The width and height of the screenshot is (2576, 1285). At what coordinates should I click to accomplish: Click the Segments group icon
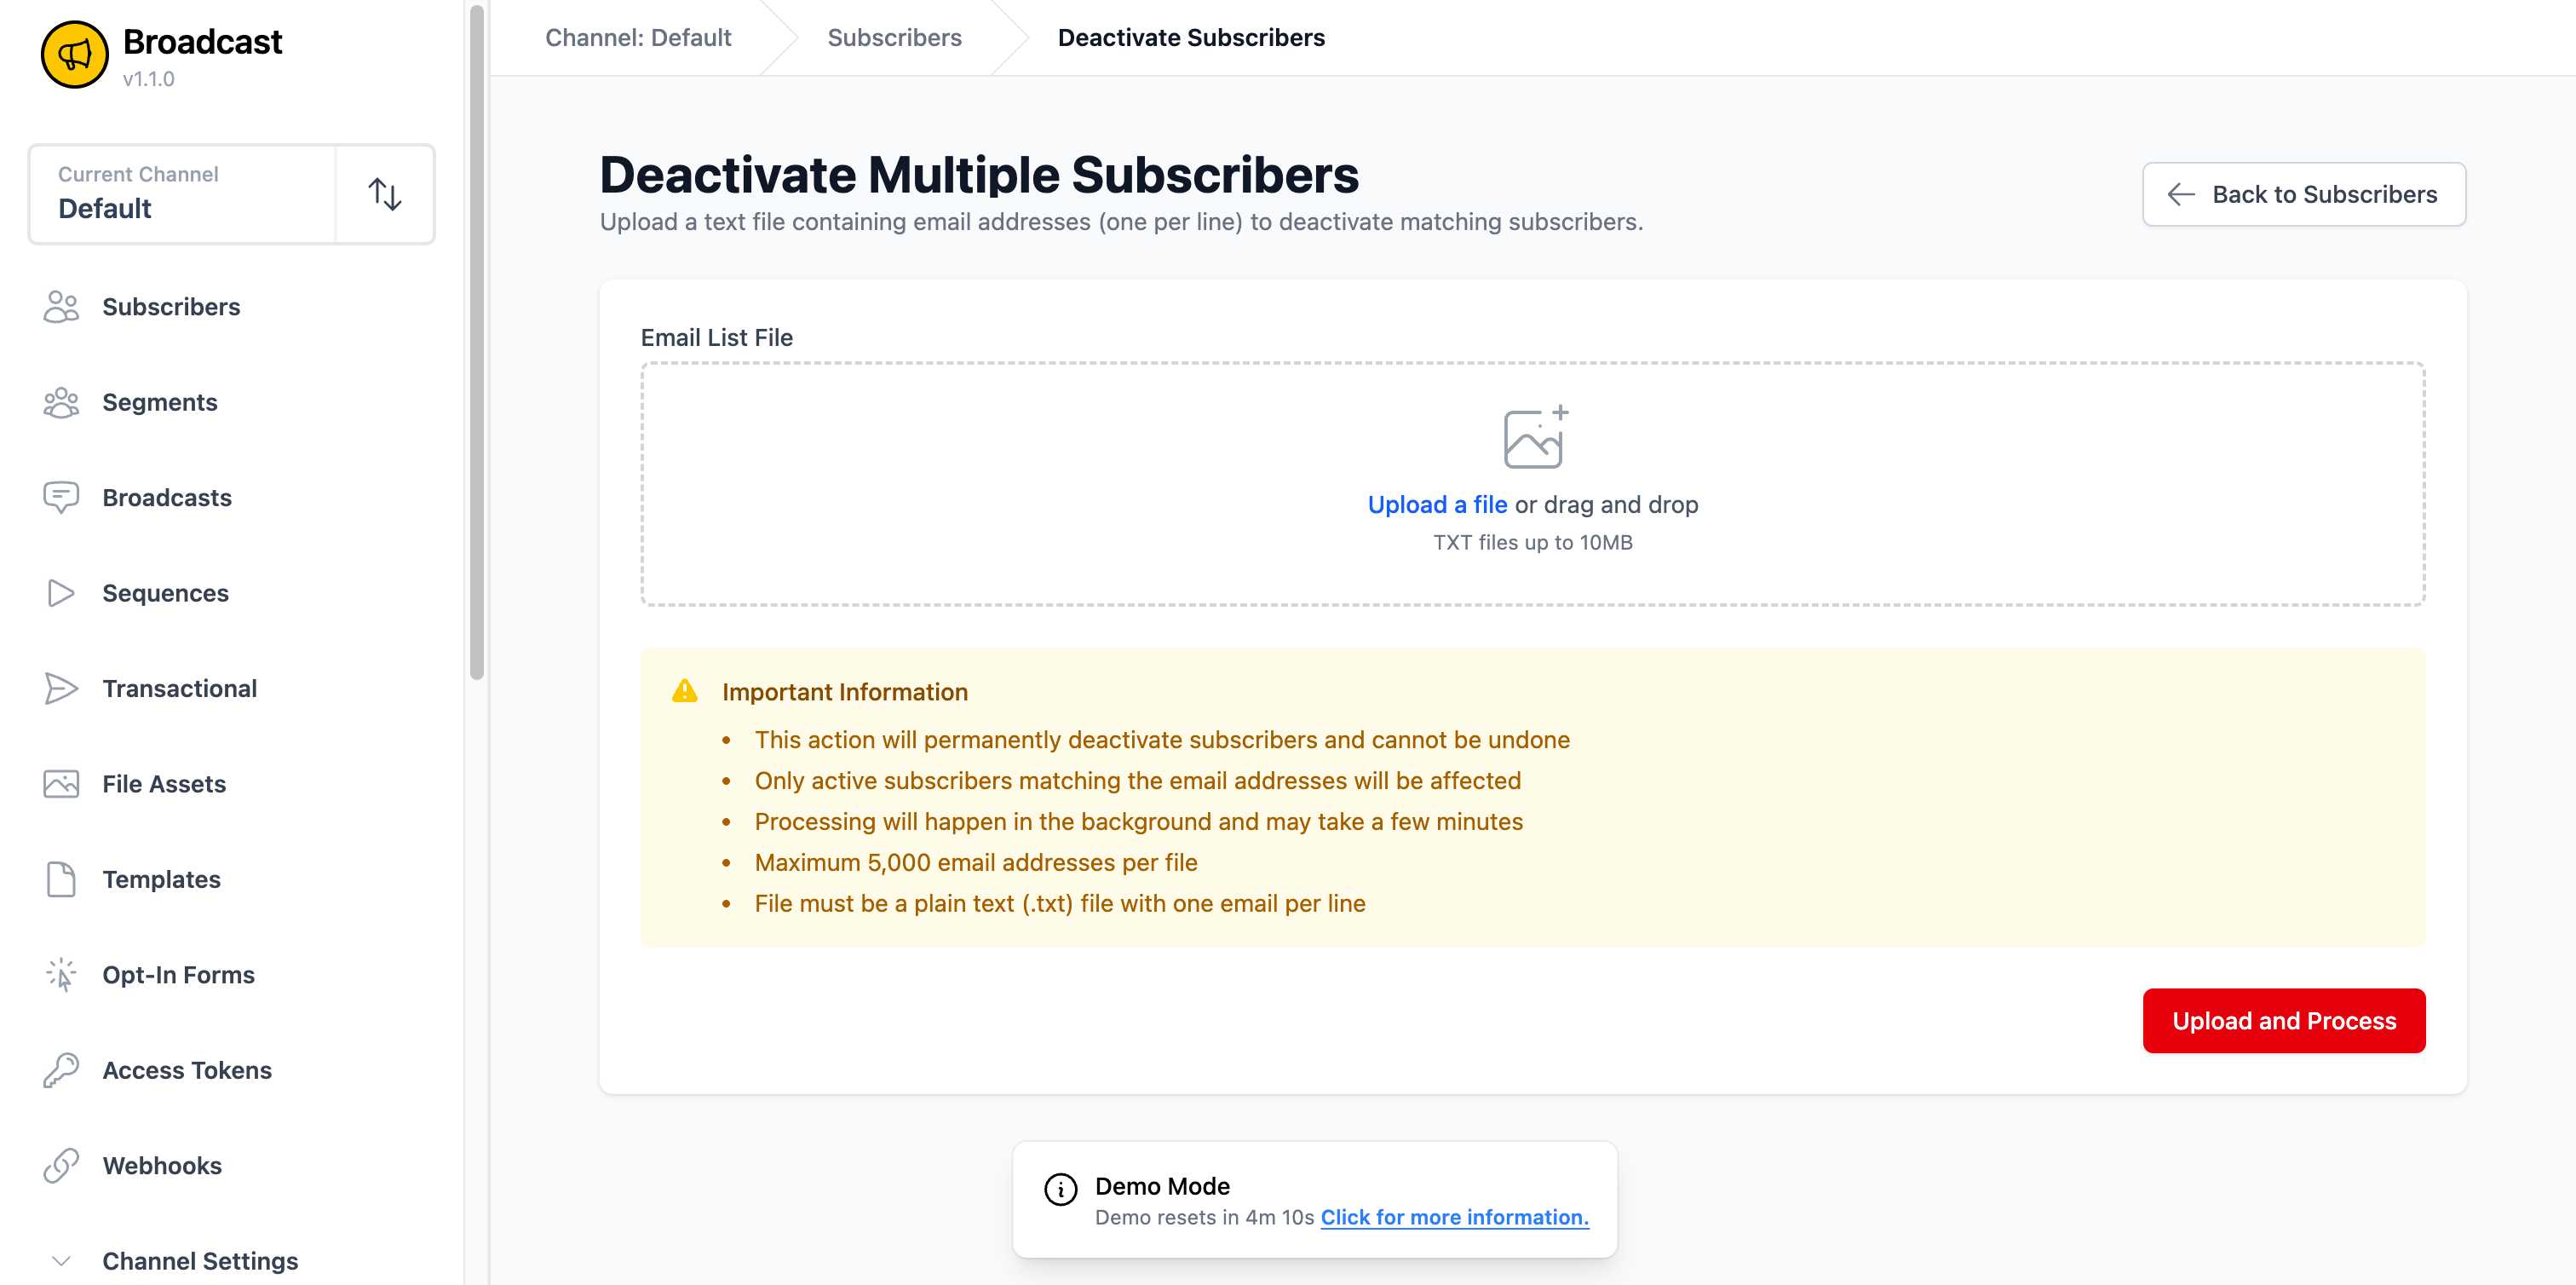click(61, 402)
